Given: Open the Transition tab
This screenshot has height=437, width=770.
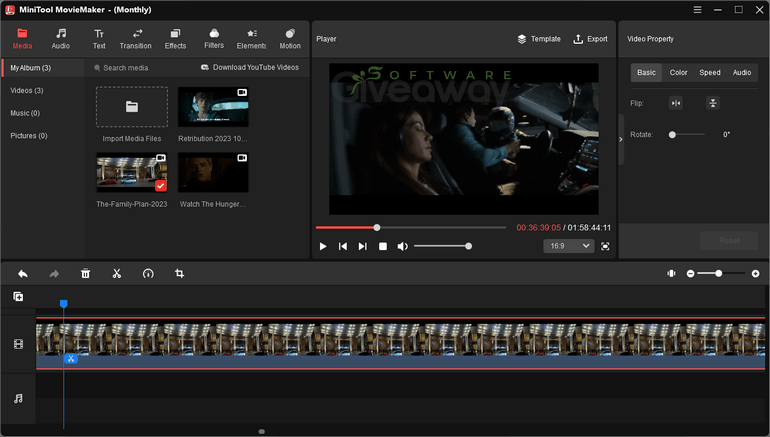Looking at the screenshot, I should 136,39.
